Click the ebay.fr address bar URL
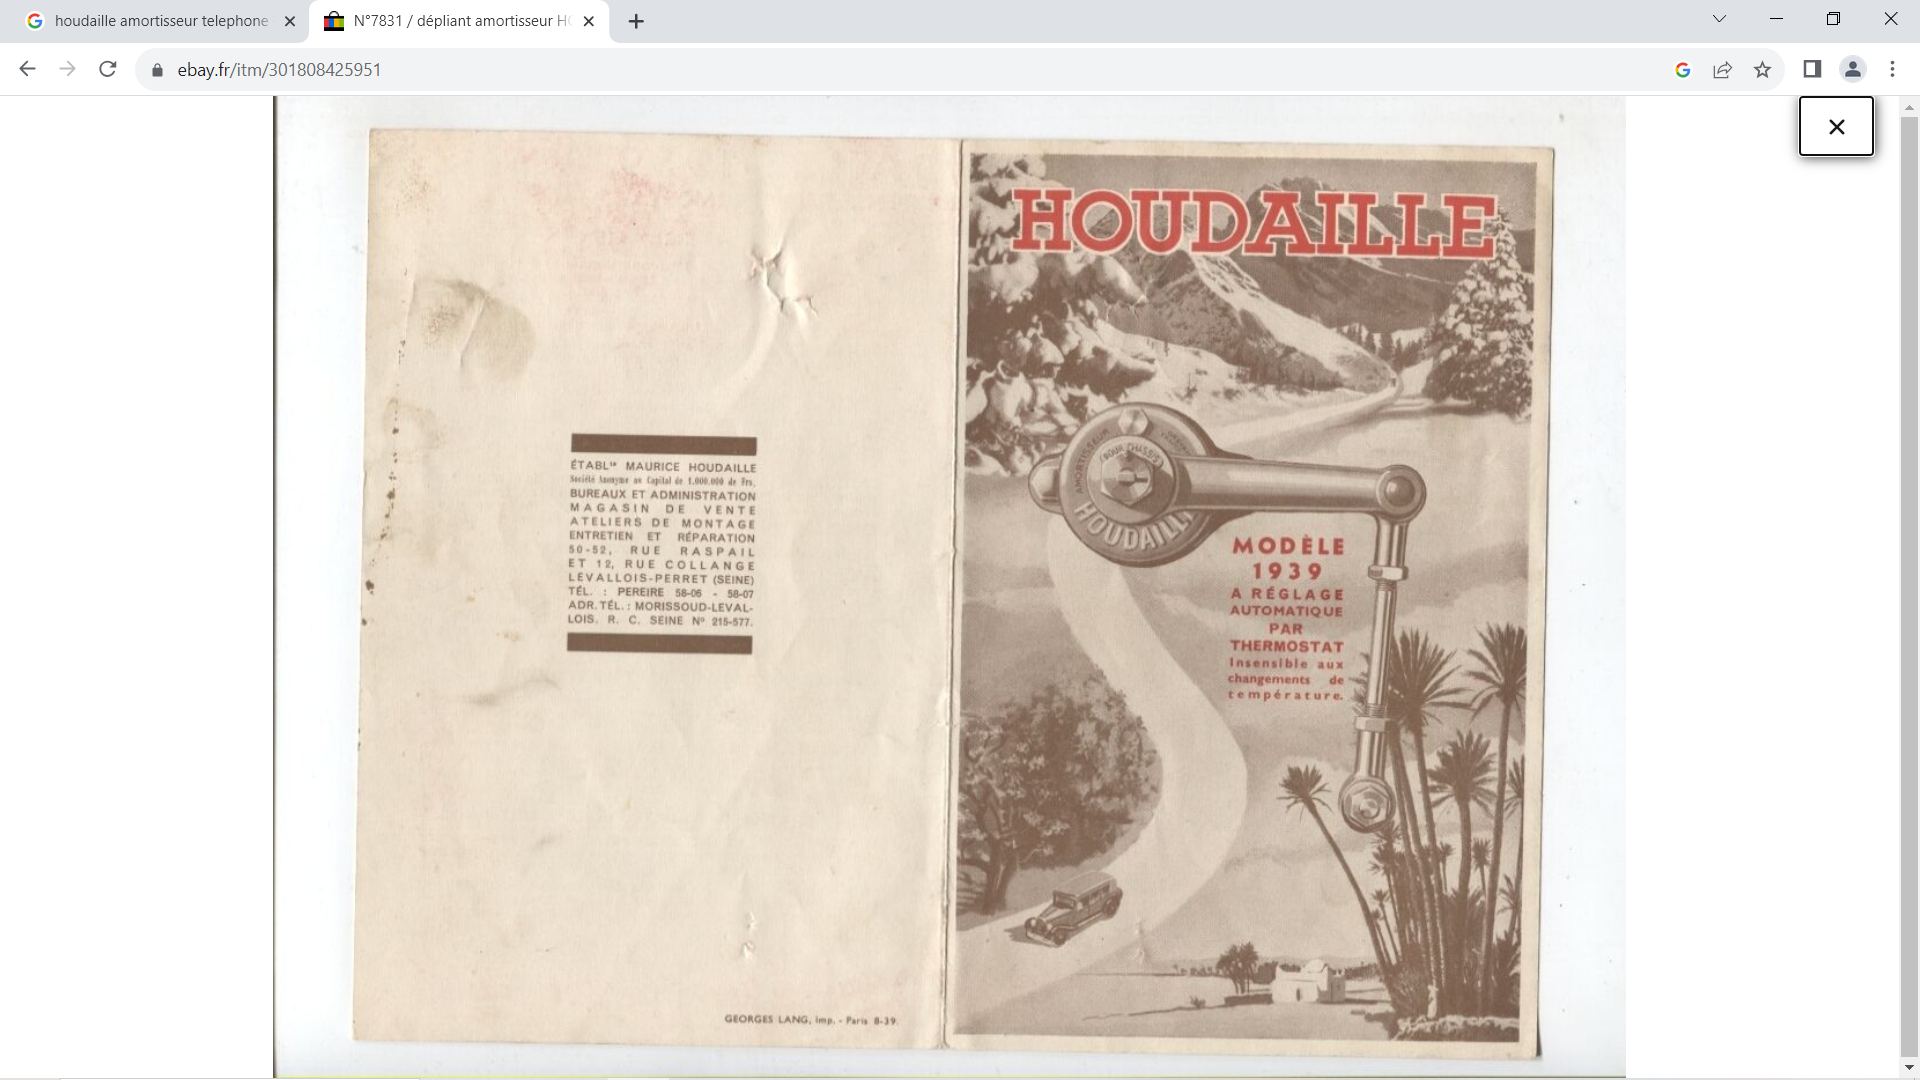Image resolution: width=1920 pixels, height=1080 pixels. [x=279, y=70]
